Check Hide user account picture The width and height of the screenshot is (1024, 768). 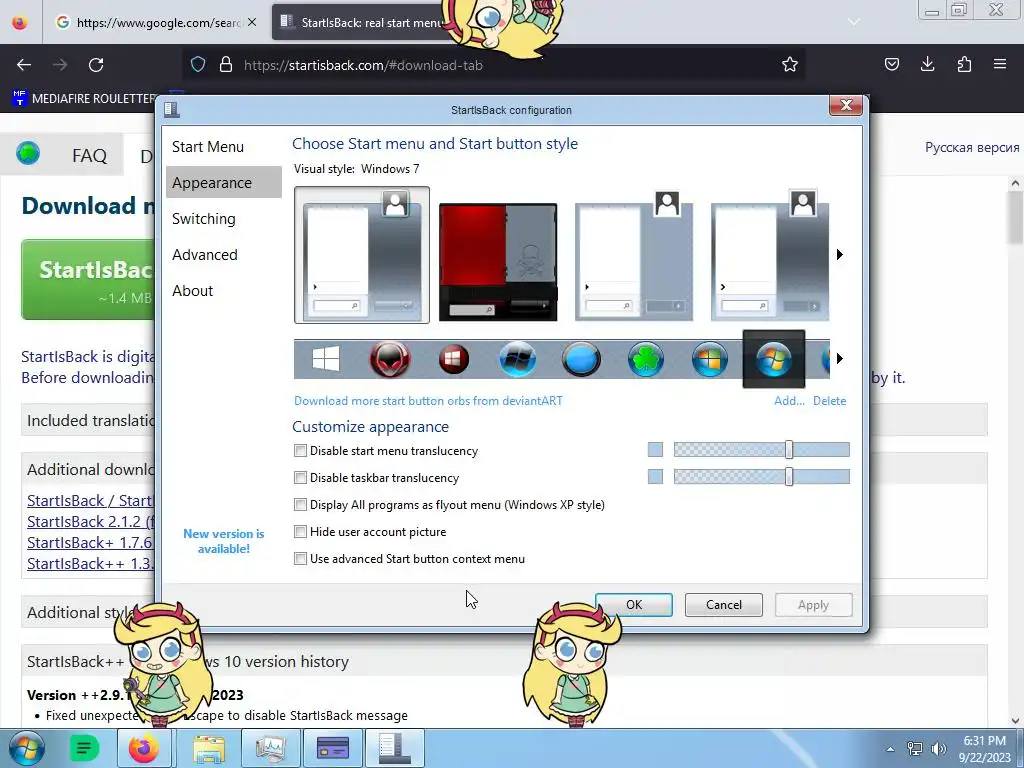300,532
